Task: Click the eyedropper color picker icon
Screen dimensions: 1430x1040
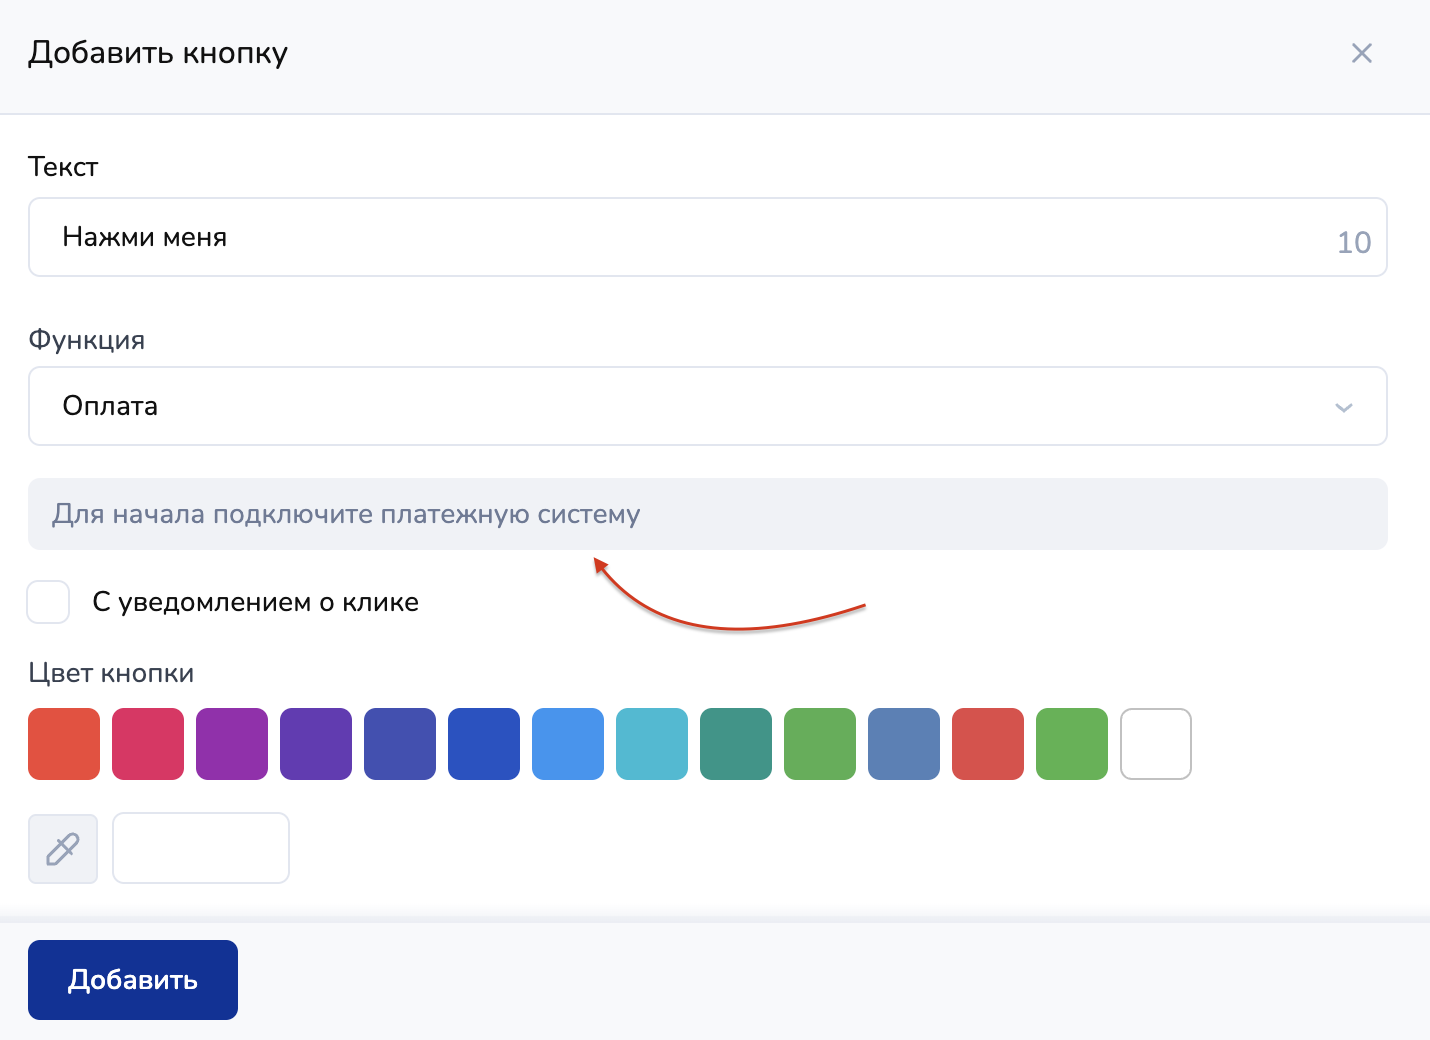Action: pyautogui.click(x=63, y=848)
